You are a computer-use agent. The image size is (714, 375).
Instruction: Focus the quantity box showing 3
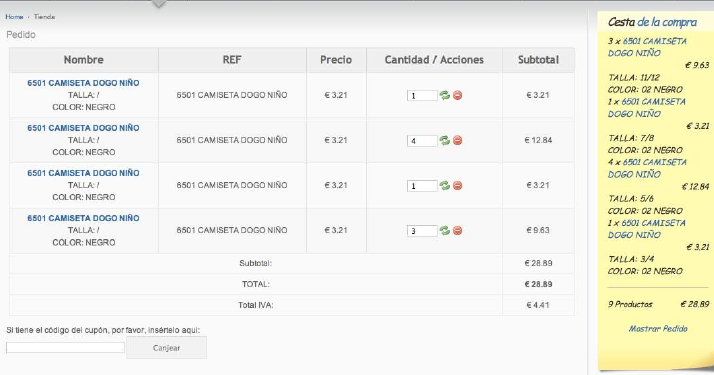point(422,231)
